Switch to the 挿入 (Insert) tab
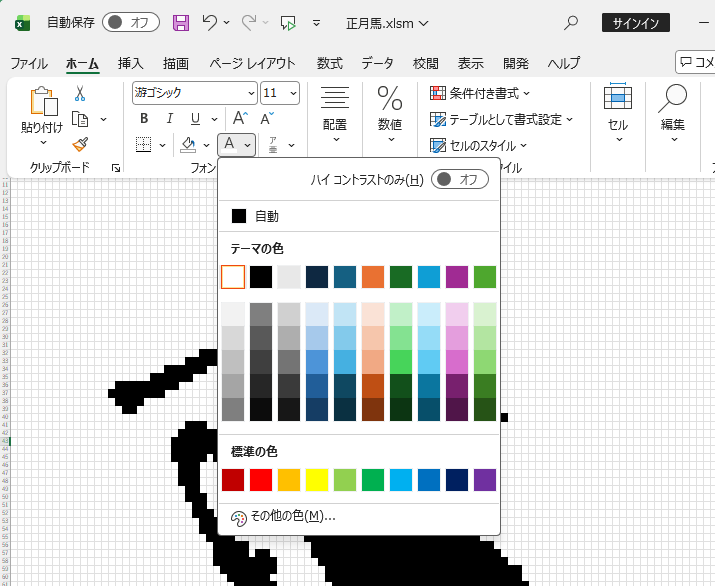This screenshot has width=715, height=586. [x=131, y=63]
